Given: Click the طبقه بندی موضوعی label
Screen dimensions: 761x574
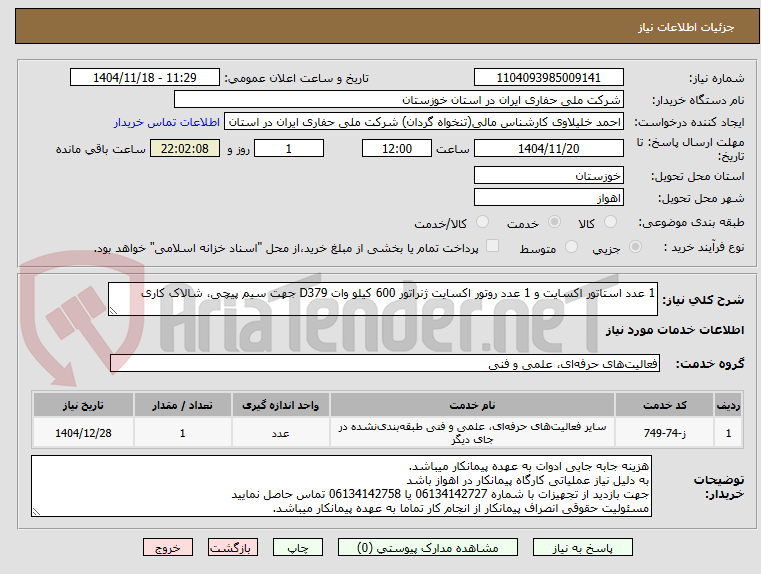Looking at the screenshot, I should [x=691, y=223].
